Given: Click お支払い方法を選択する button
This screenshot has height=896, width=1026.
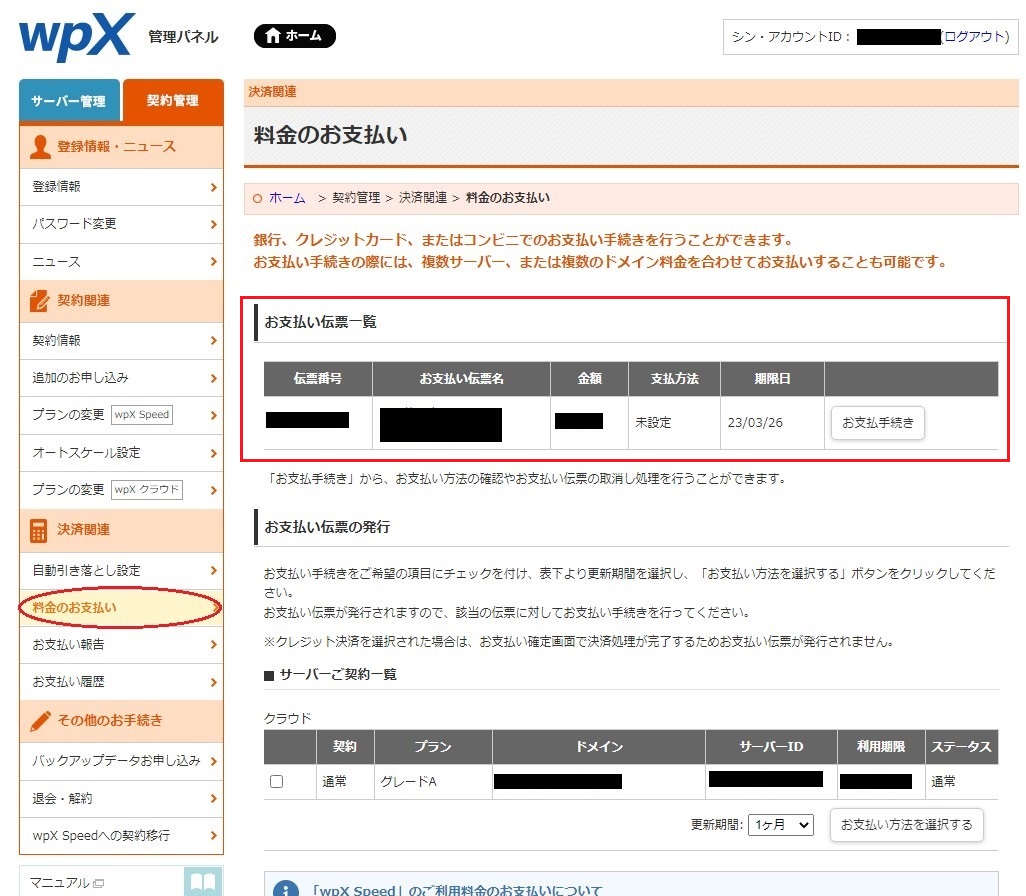Looking at the screenshot, I should [x=906, y=825].
